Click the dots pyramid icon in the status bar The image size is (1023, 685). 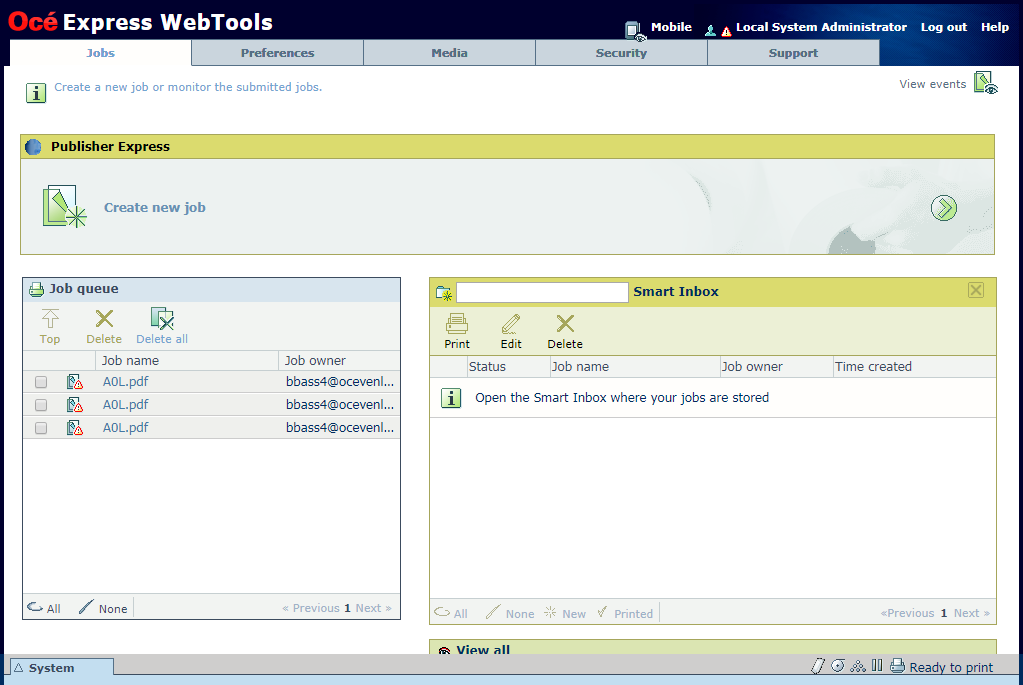point(859,666)
